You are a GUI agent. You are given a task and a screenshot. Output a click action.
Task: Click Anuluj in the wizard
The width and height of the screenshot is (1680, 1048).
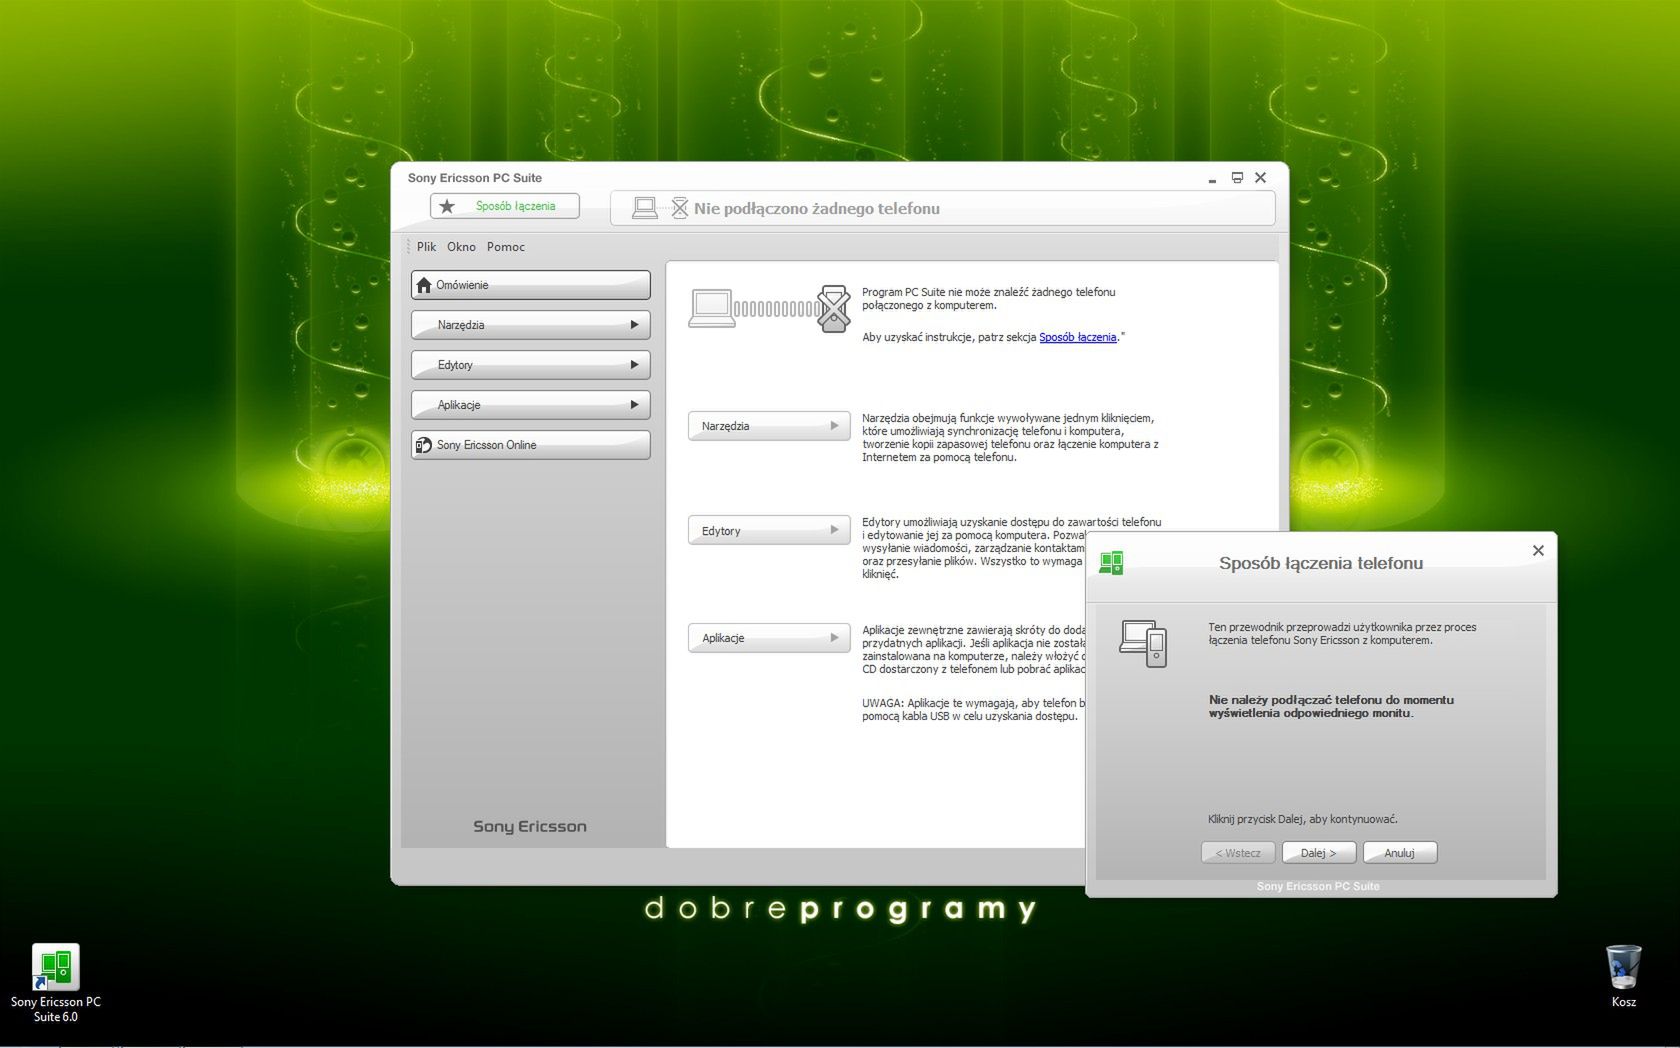1399,853
